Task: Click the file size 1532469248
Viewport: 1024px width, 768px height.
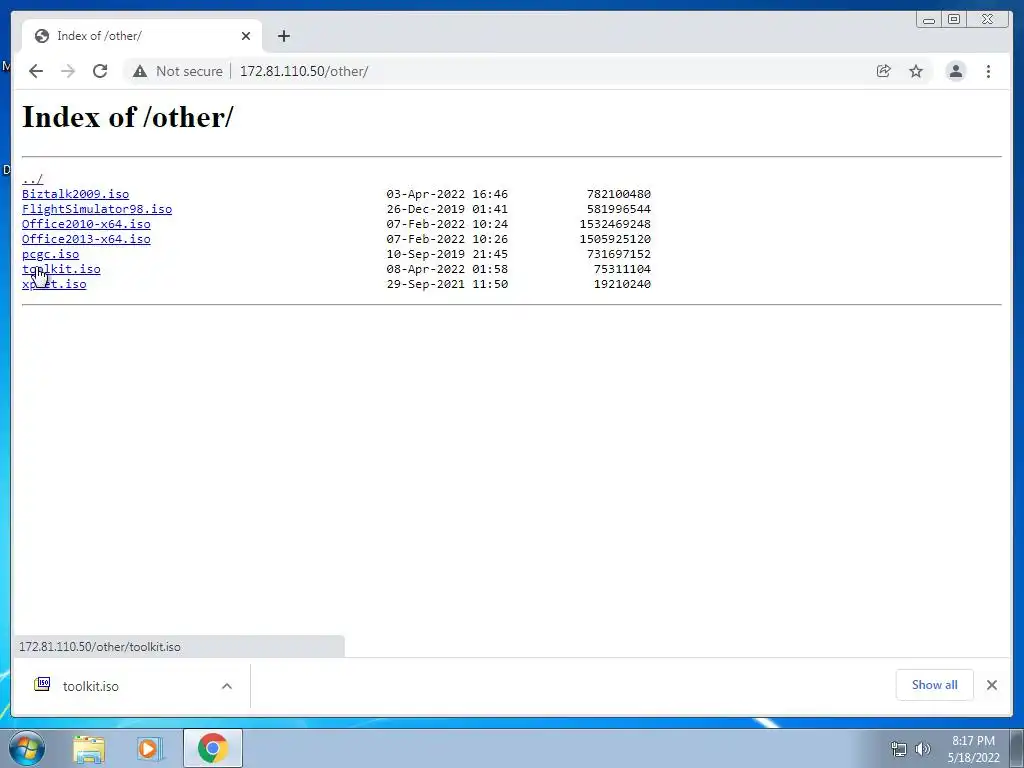Action: [x=615, y=224]
